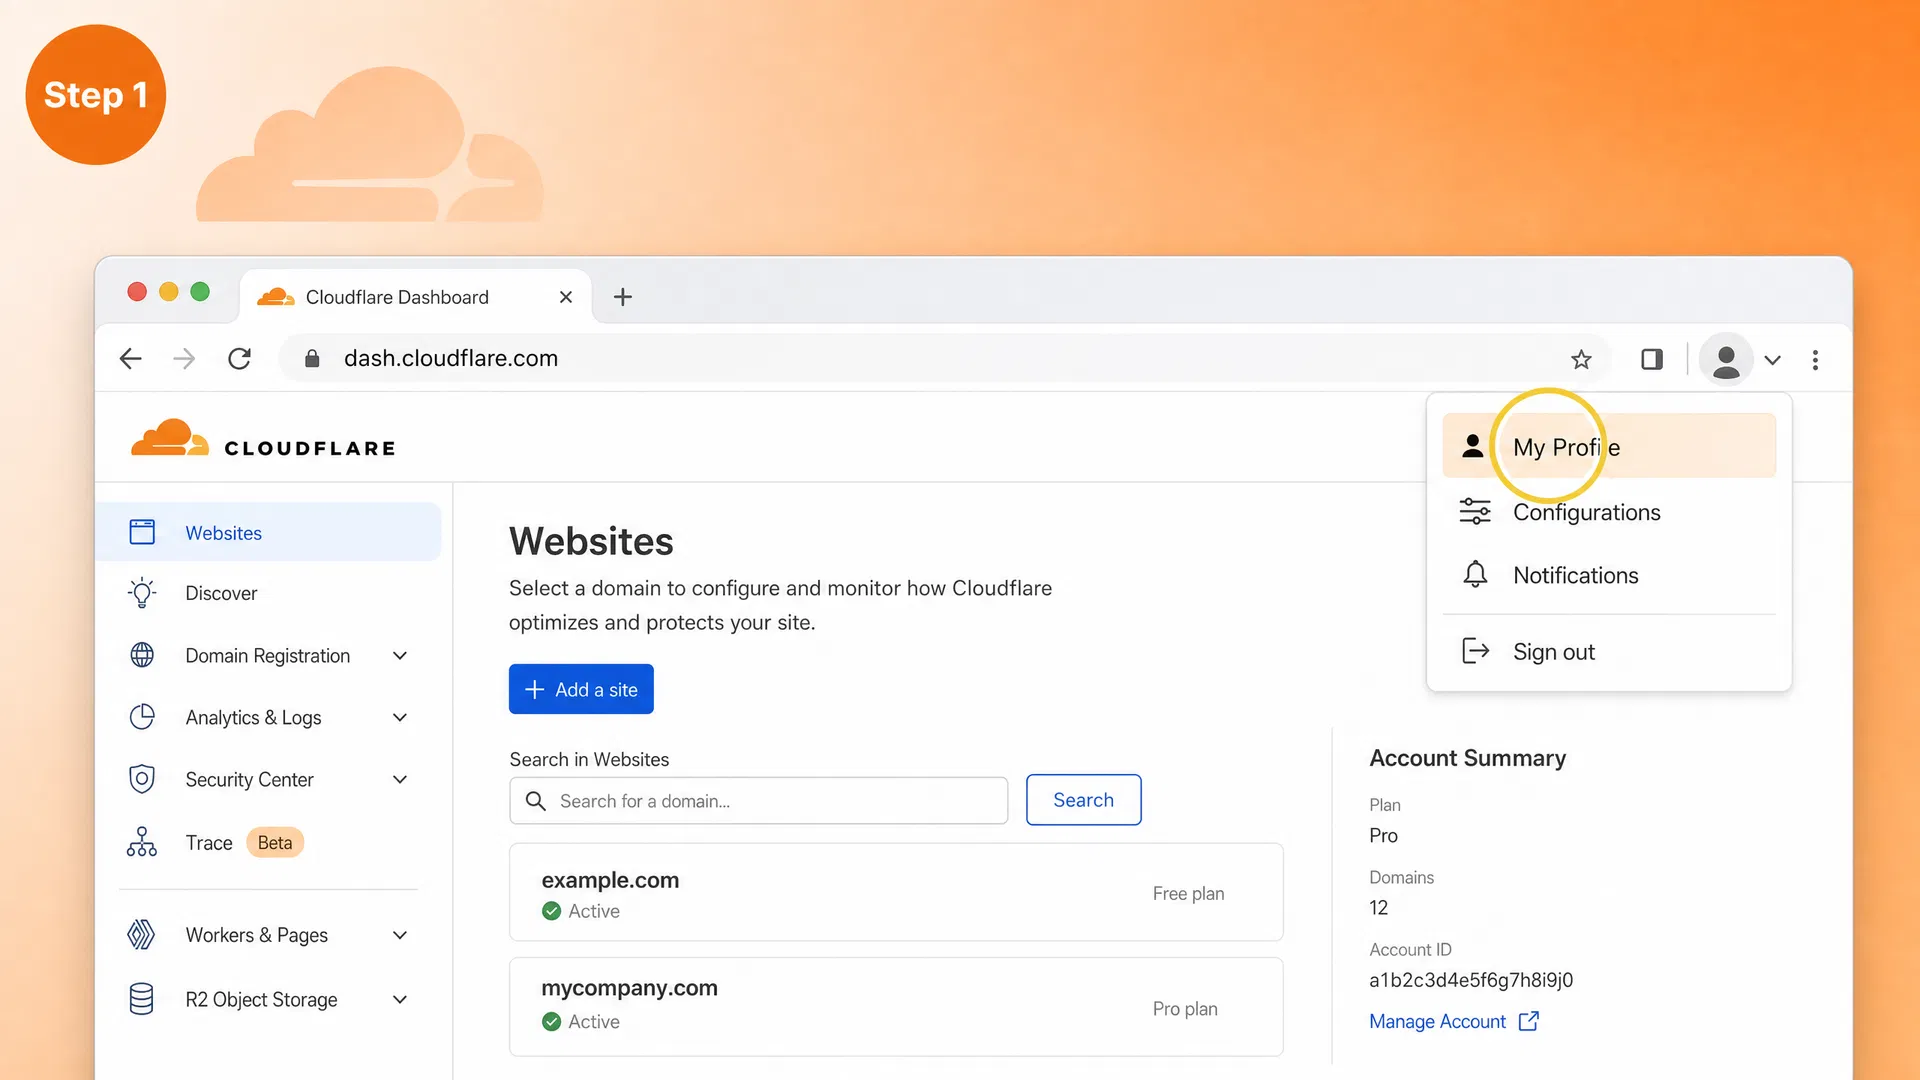
Task: Open a new browser tab
Action: [622, 297]
